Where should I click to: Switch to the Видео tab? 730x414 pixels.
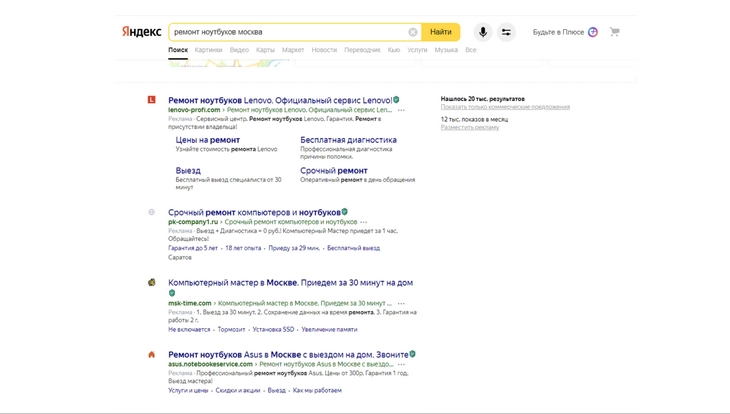coord(239,50)
